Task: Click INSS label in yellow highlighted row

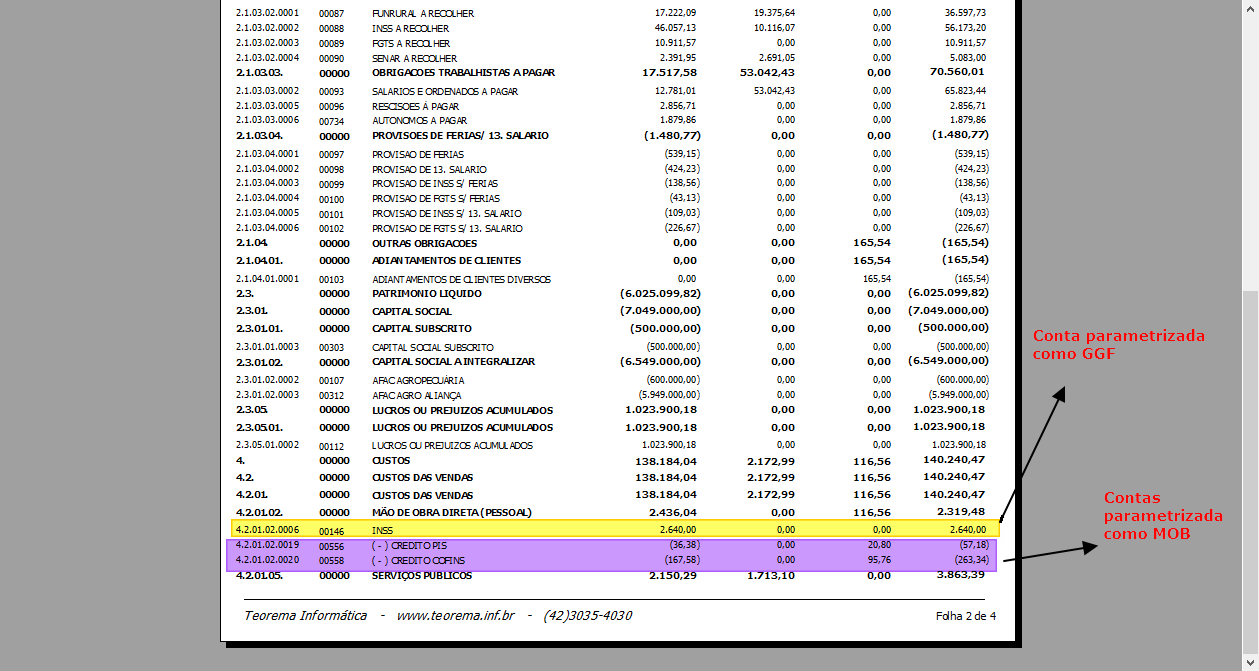Action: pos(383,531)
